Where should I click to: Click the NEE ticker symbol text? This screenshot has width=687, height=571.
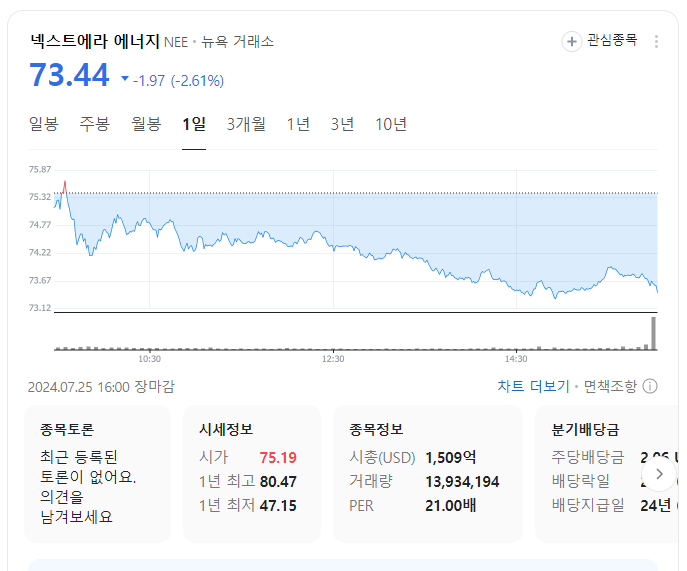point(176,42)
